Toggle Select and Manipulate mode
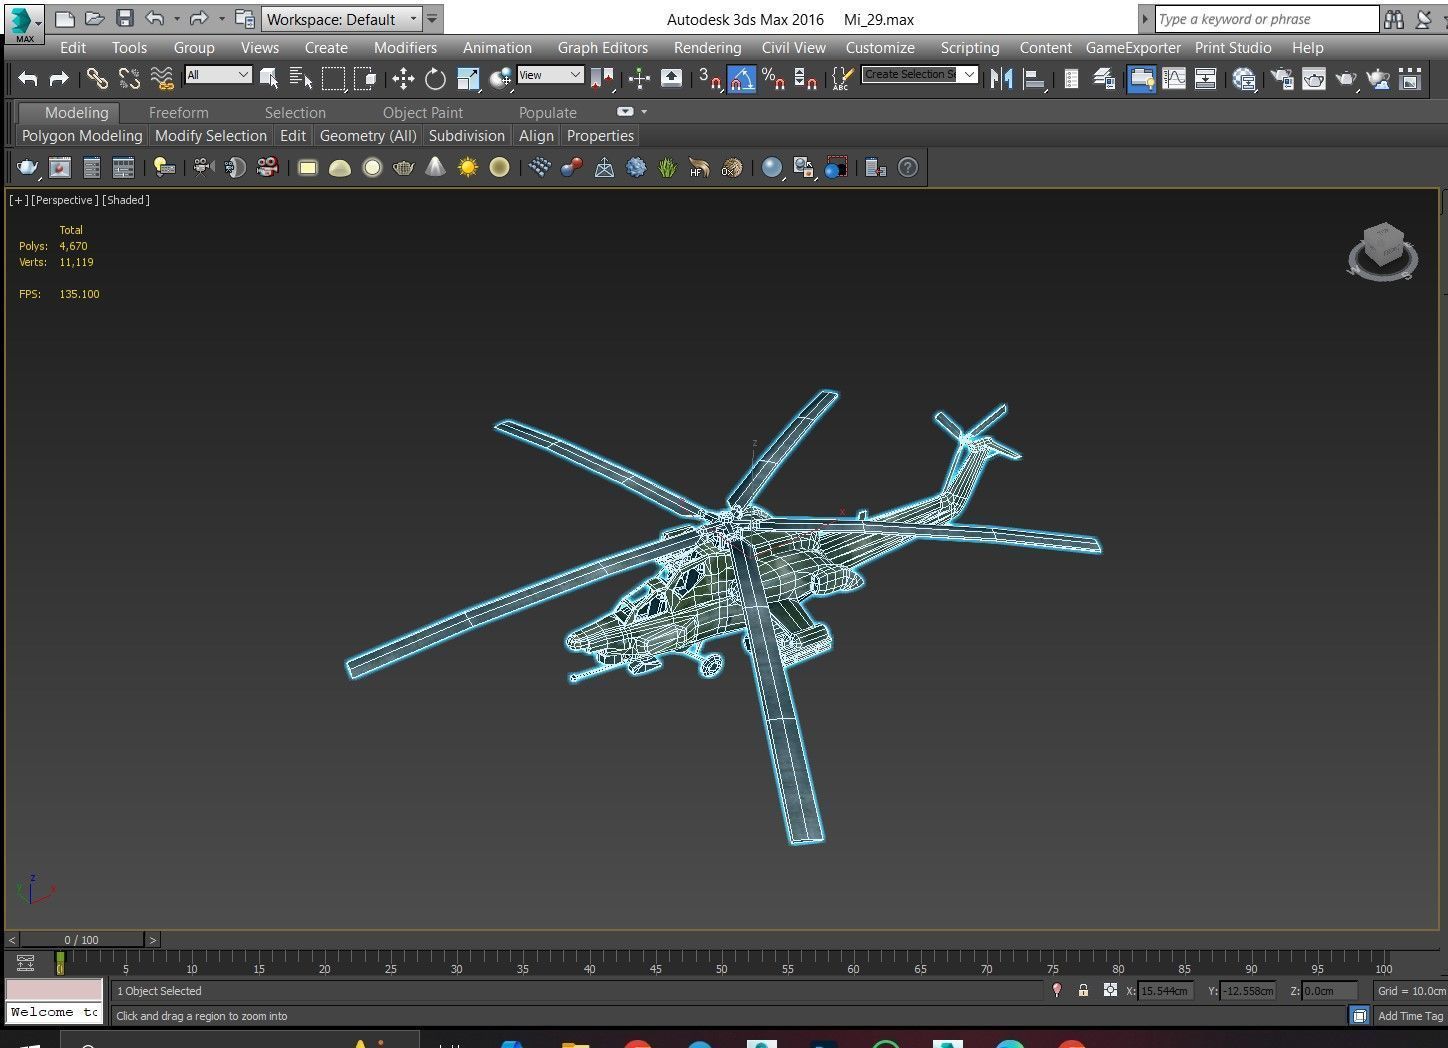The image size is (1448, 1048). [639, 78]
